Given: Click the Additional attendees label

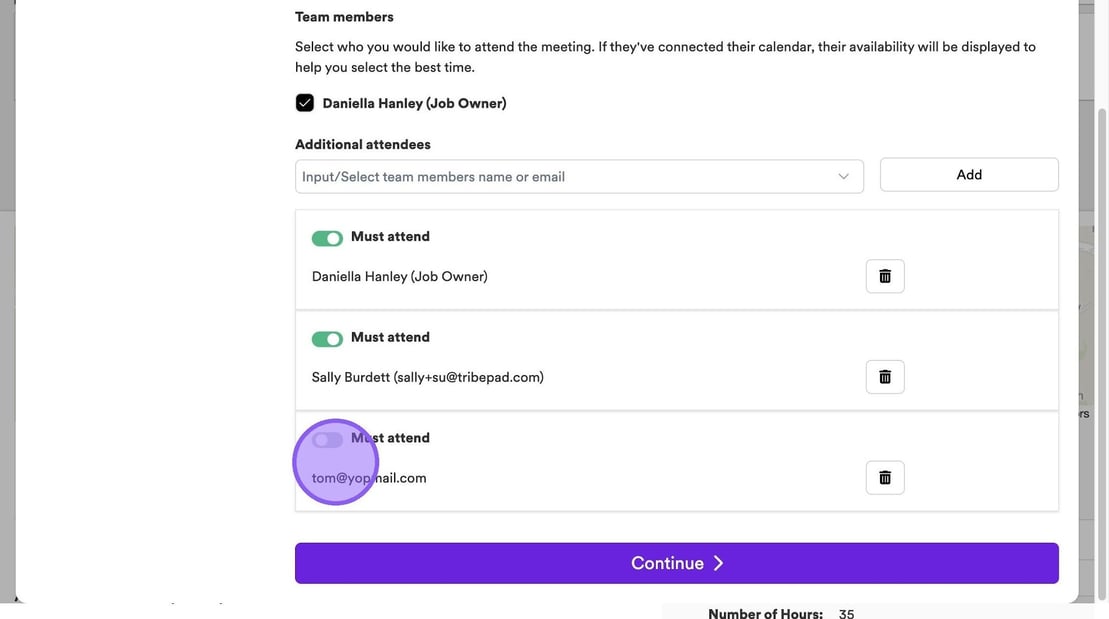Looking at the screenshot, I should [x=362, y=144].
